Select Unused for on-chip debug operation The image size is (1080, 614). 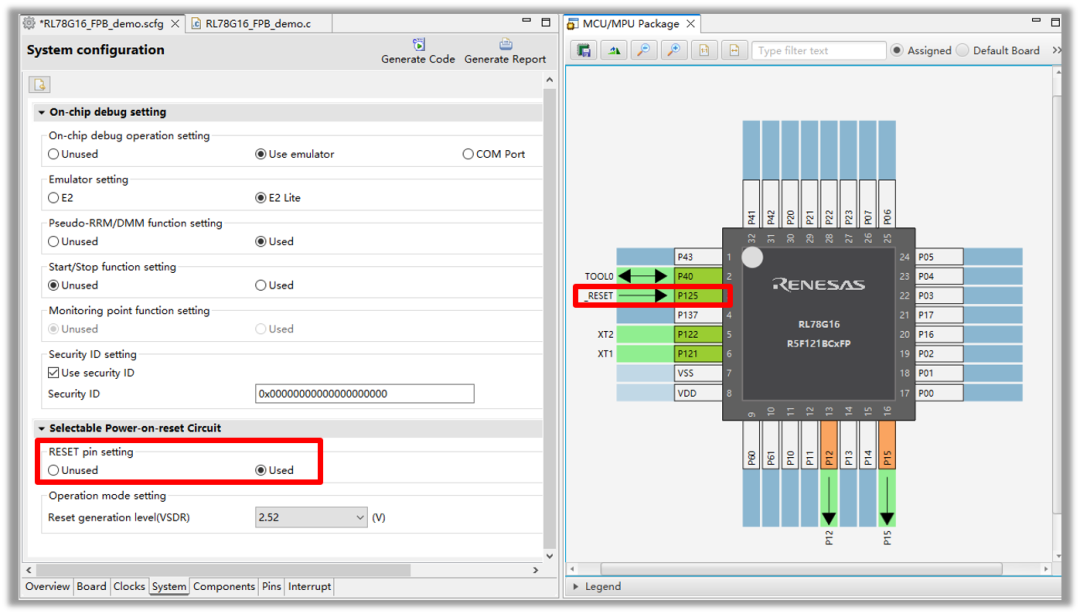[54, 154]
